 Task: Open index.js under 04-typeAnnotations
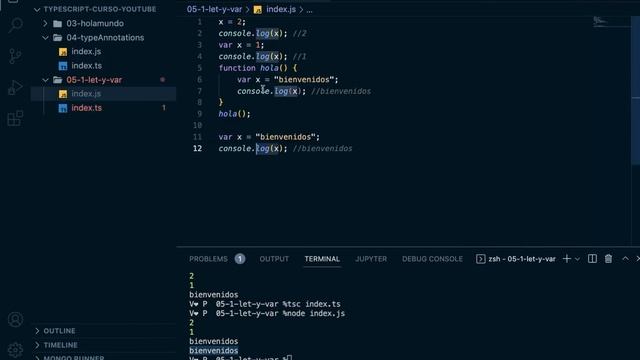(86, 52)
